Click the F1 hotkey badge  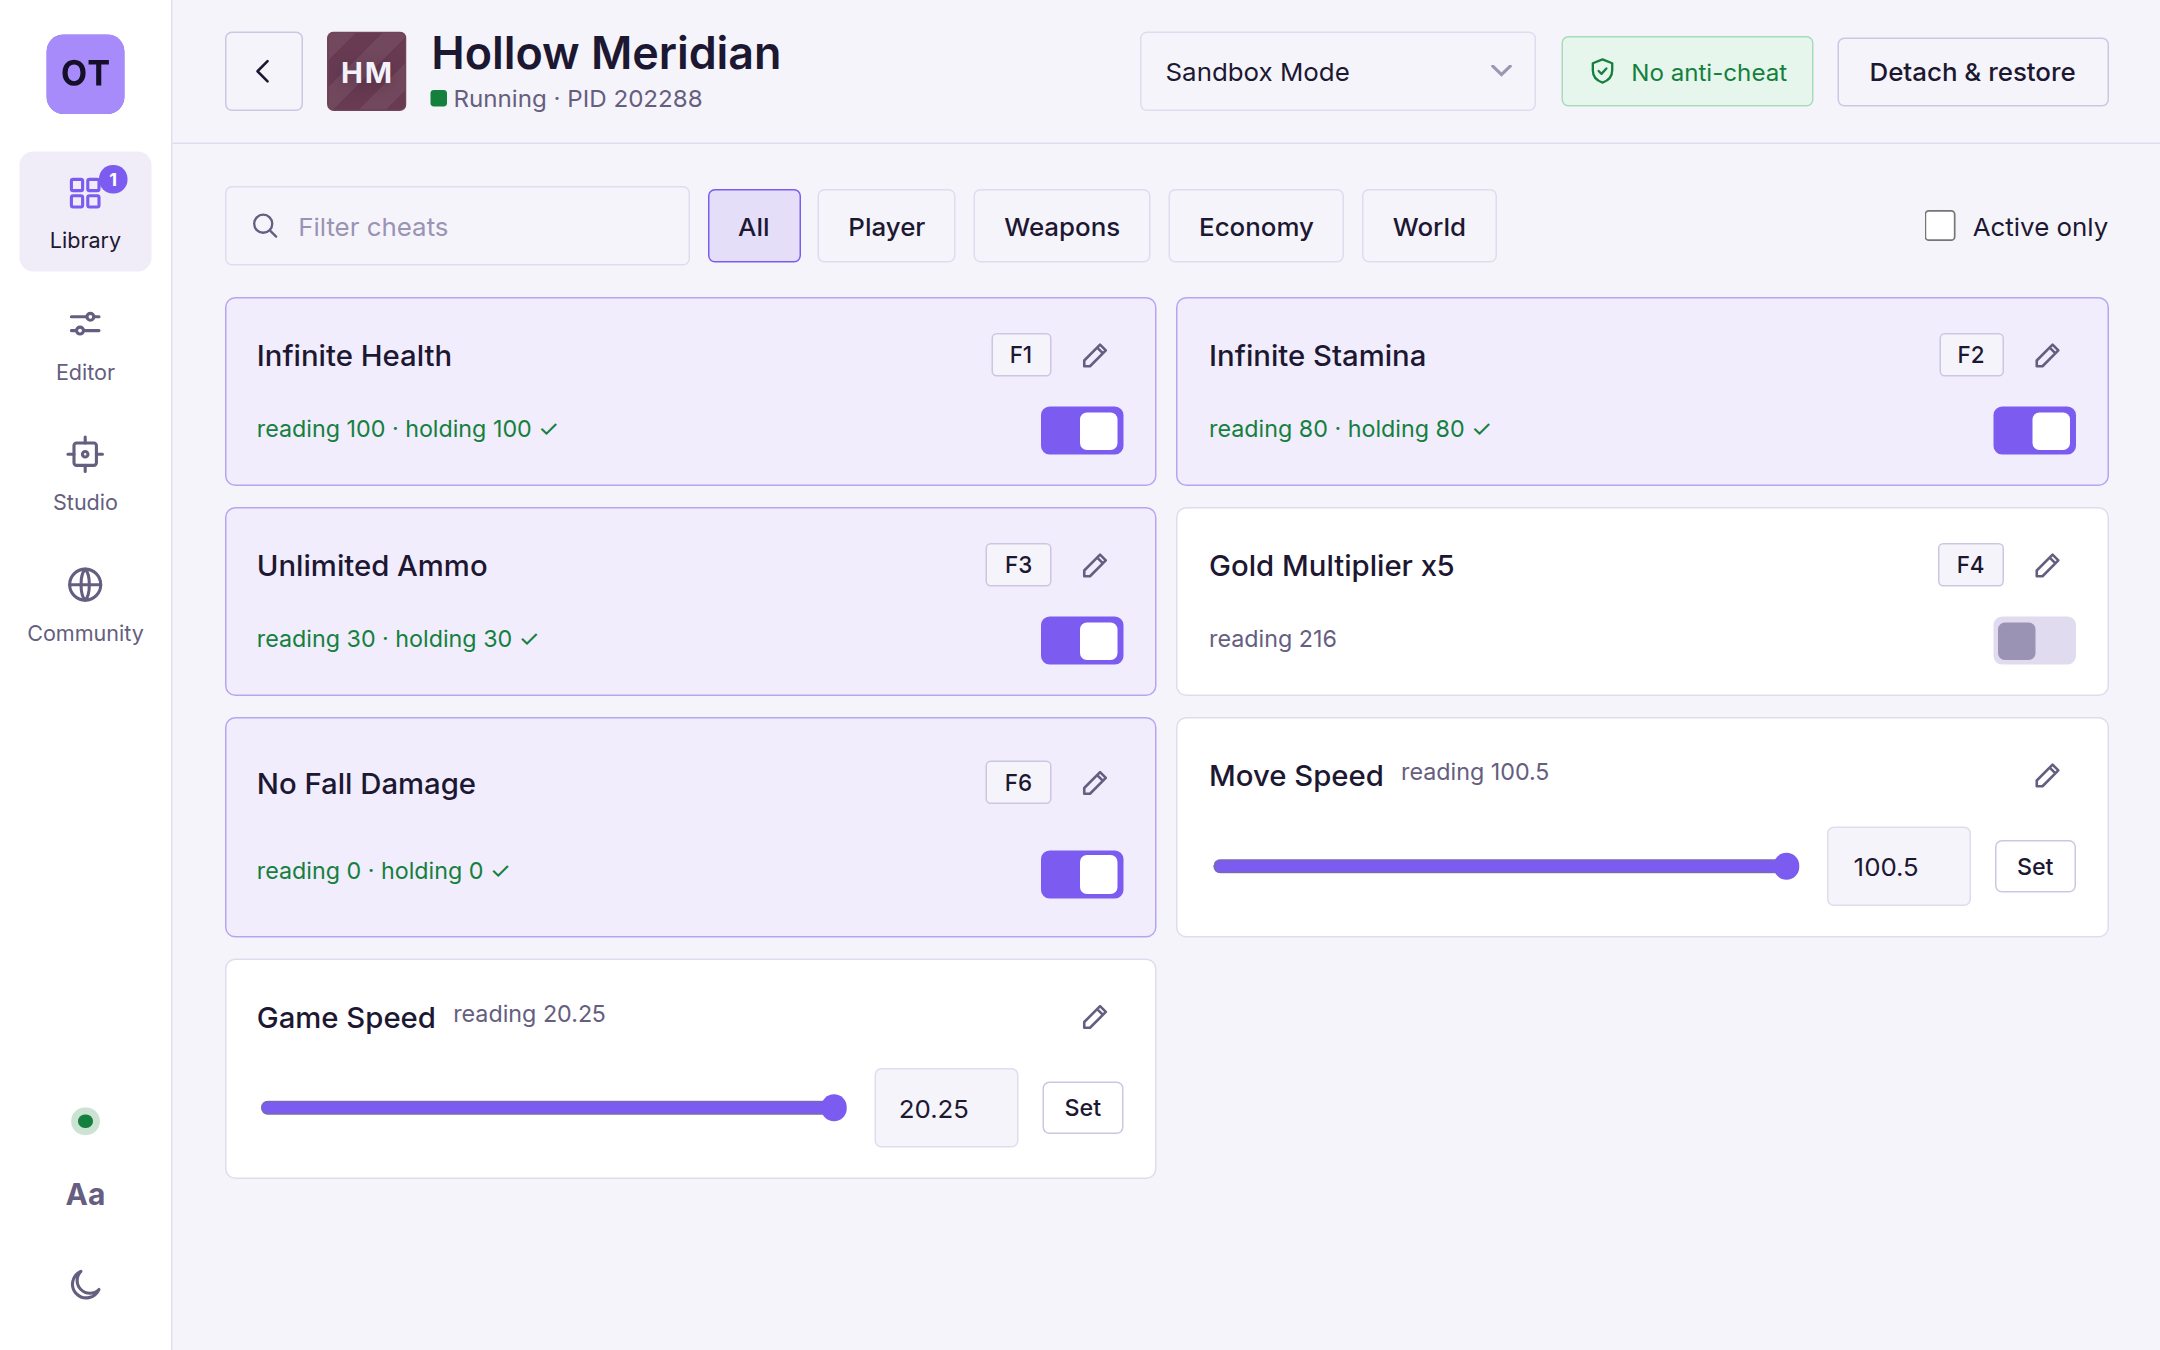(1021, 355)
